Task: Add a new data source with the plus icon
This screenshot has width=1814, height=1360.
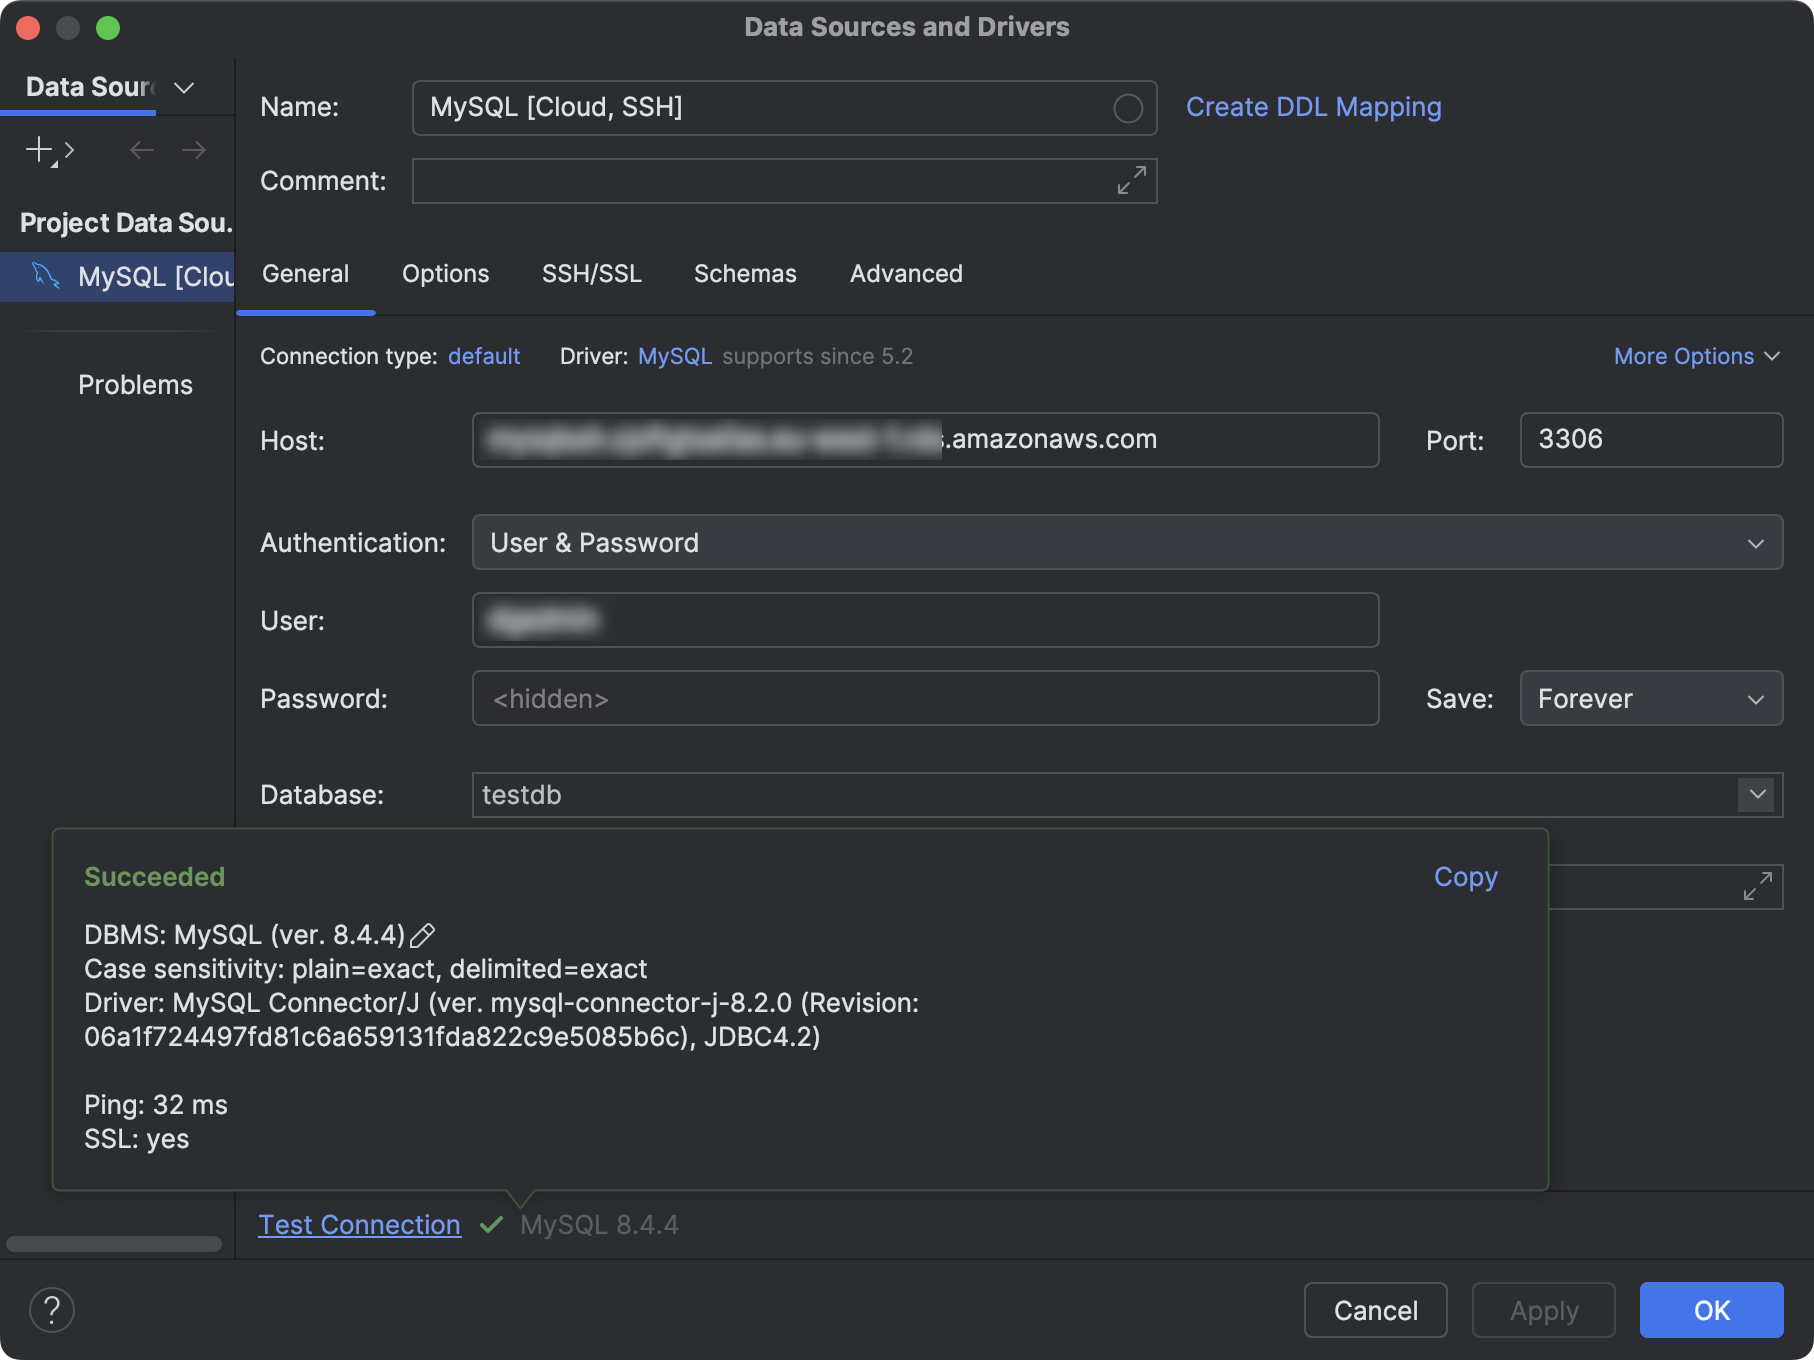Action: pyautogui.click(x=40, y=149)
